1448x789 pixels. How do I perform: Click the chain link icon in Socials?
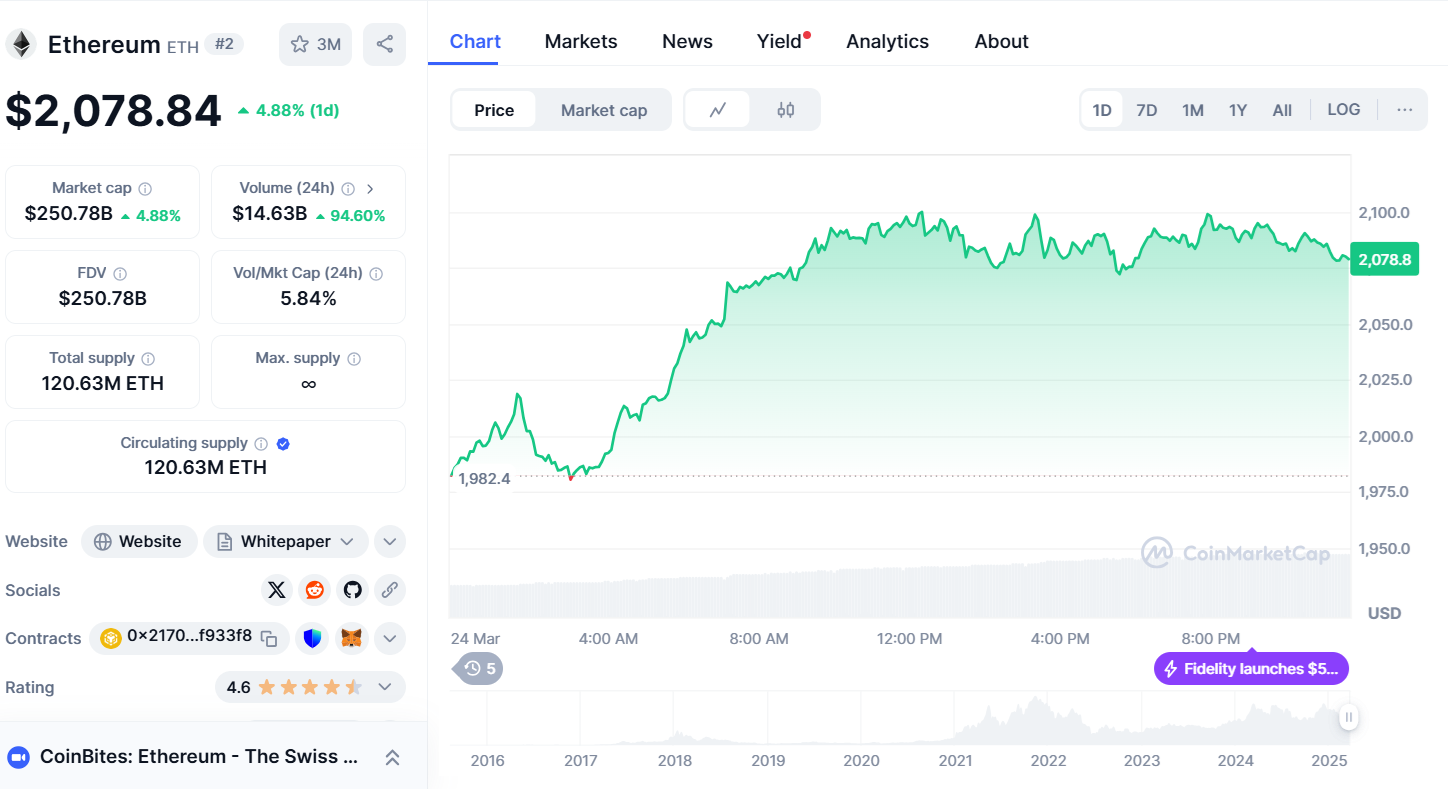(x=390, y=590)
